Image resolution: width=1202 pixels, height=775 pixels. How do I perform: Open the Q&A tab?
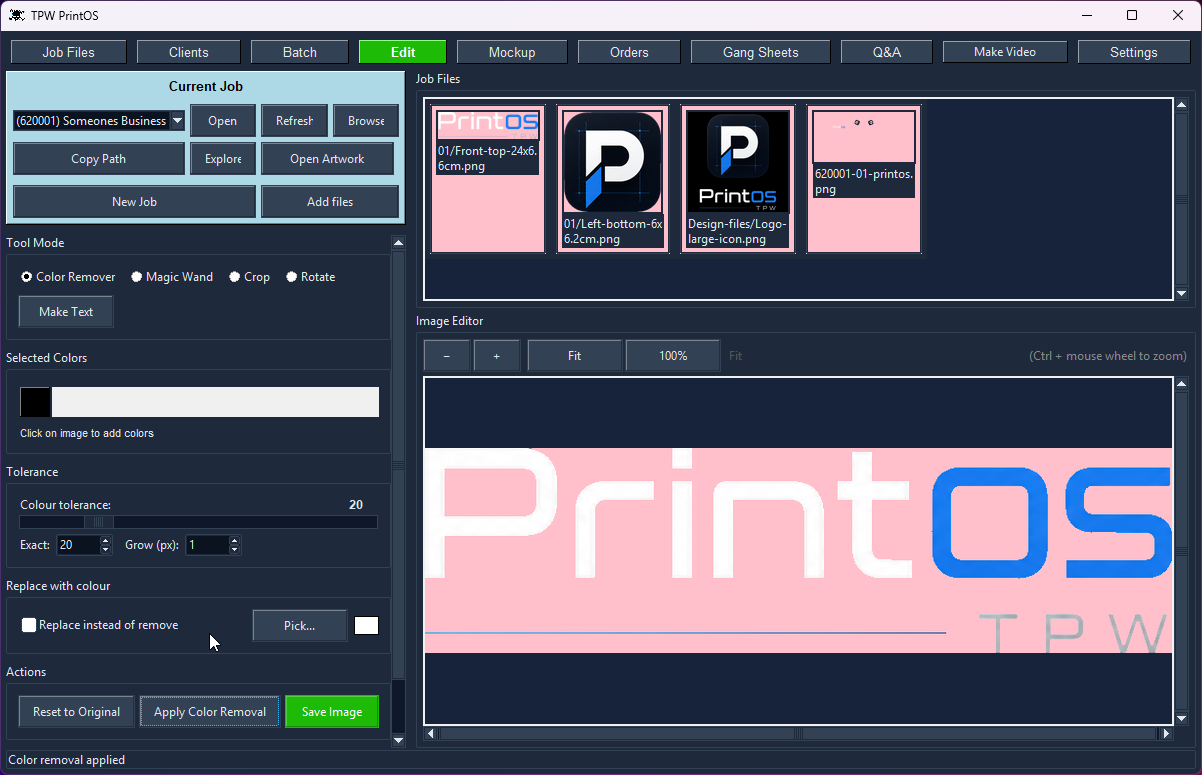[x=887, y=52]
